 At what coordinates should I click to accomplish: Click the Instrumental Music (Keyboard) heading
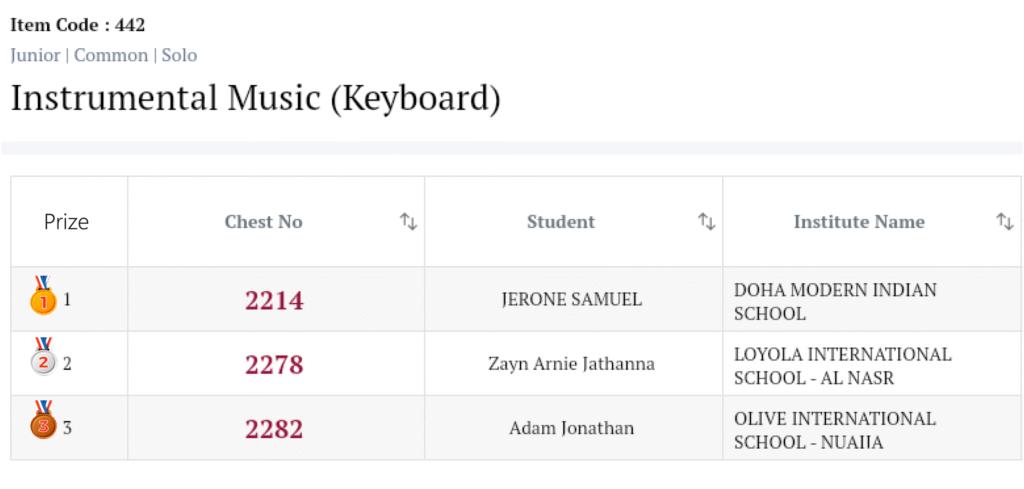(x=255, y=98)
